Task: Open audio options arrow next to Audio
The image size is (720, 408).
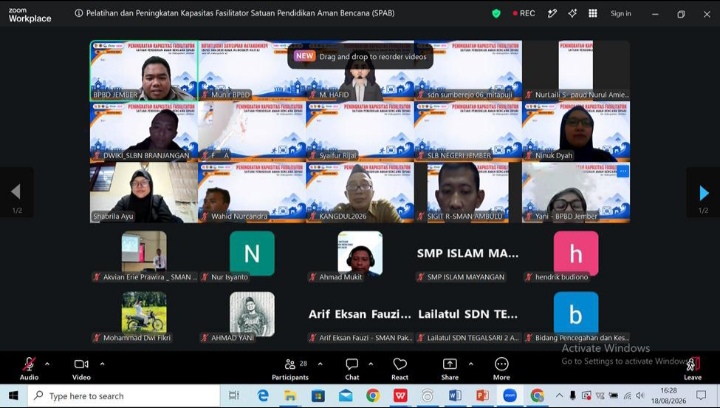Action: coord(47,364)
